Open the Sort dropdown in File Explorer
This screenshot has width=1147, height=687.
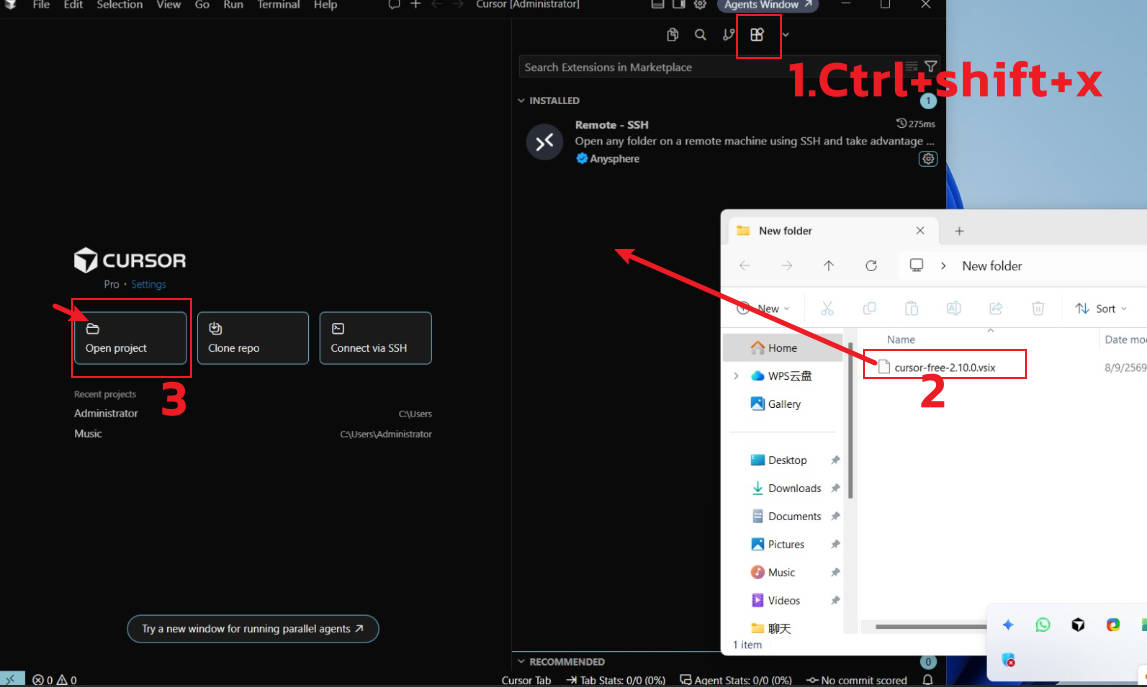pos(1101,309)
